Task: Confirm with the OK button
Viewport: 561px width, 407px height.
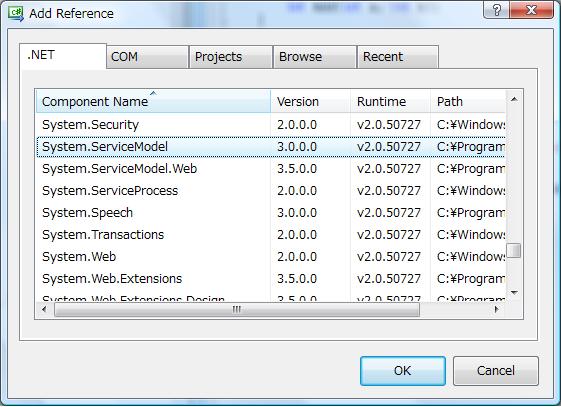Action: coord(403,371)
